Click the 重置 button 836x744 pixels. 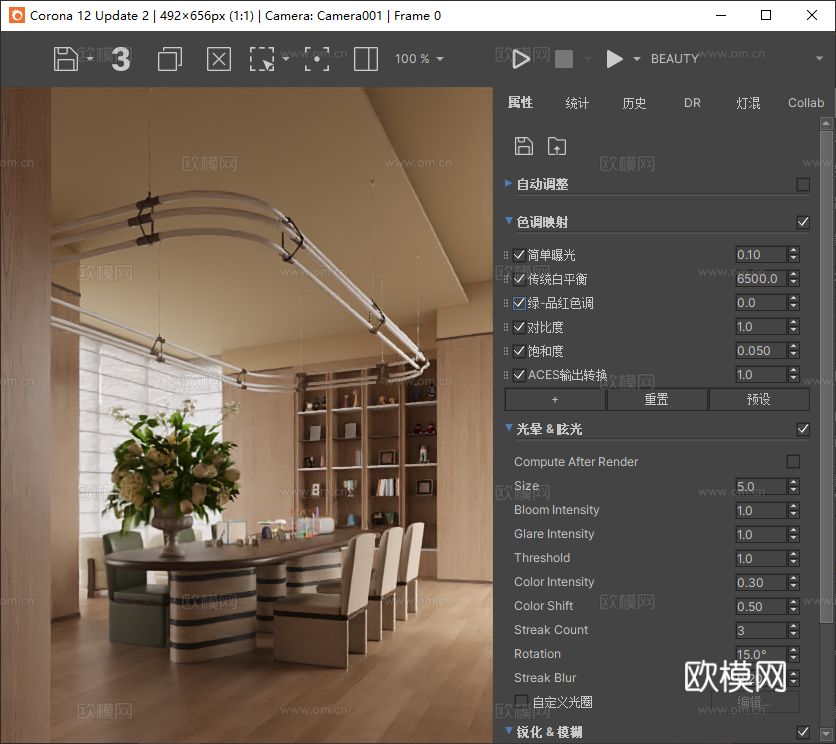pos(657,398)
